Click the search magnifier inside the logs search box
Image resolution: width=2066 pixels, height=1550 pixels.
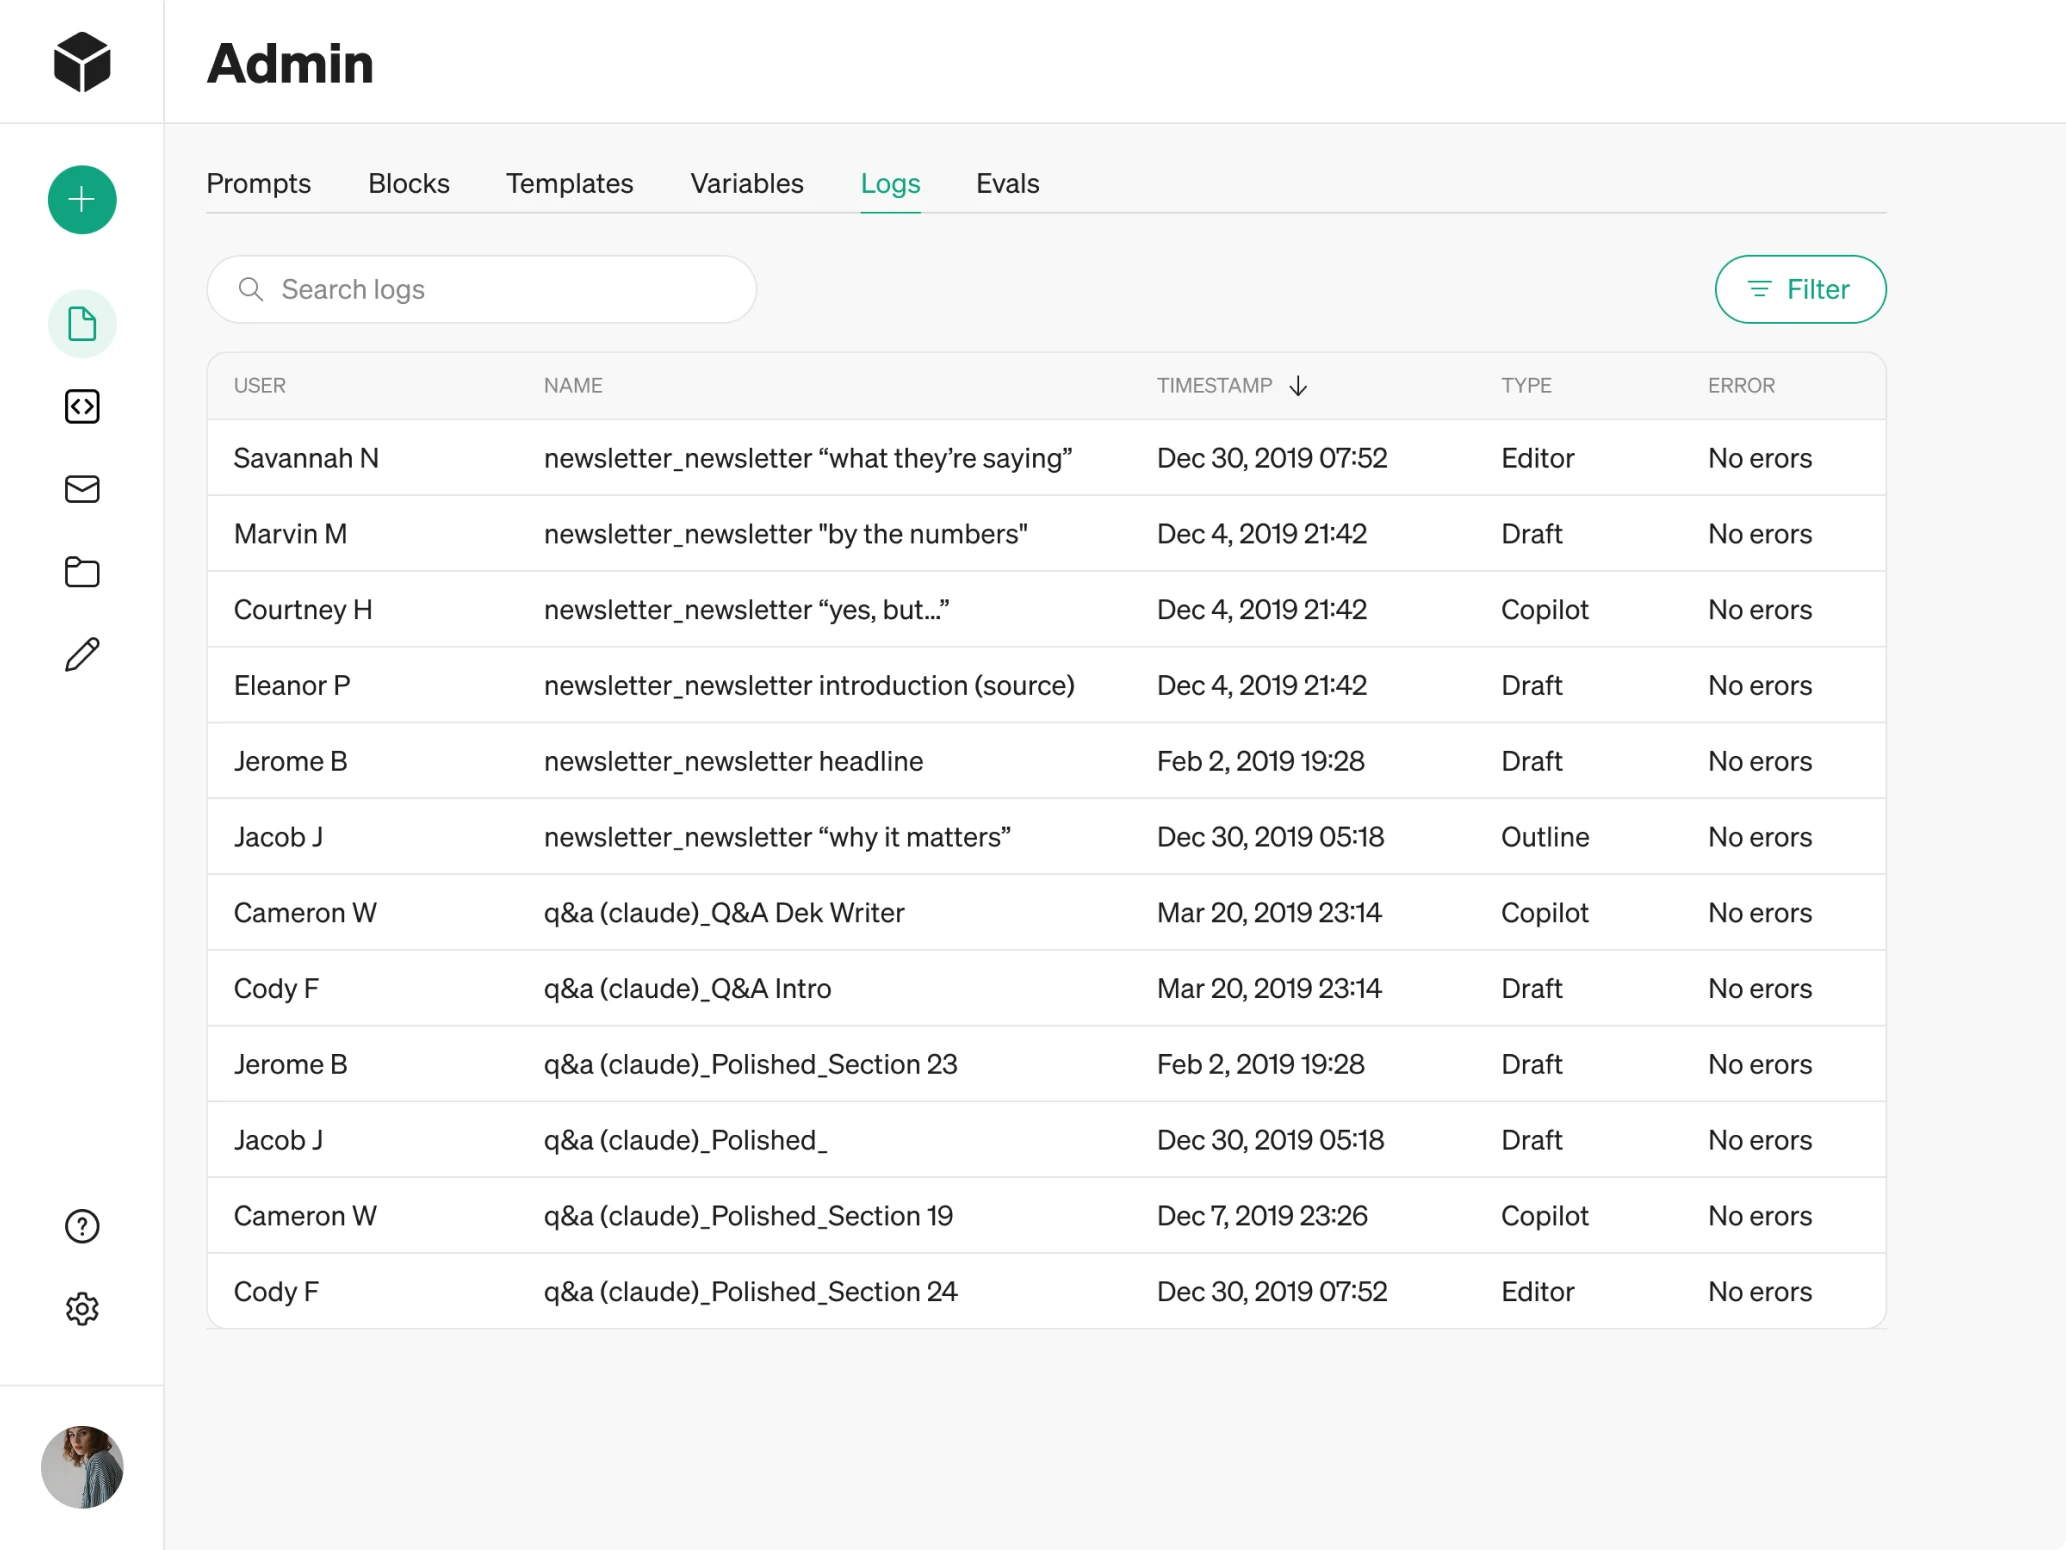[252, 289]
